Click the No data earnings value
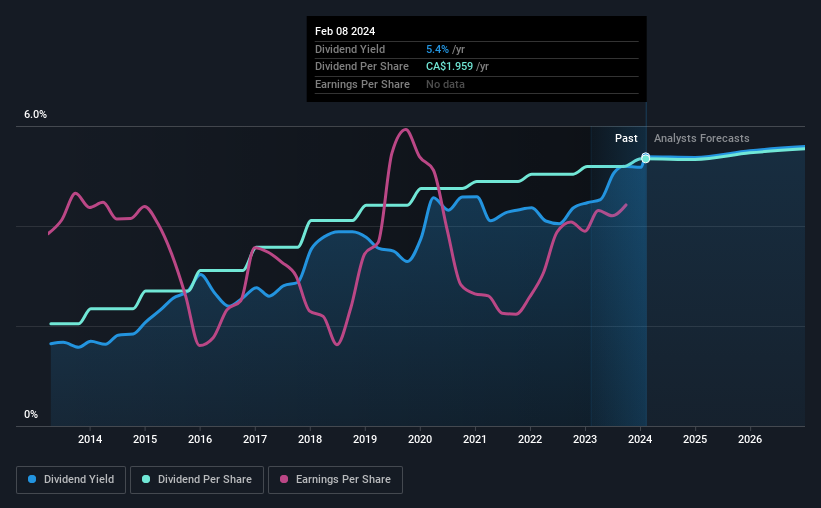 pyautogui.click(x=445, y=84)
